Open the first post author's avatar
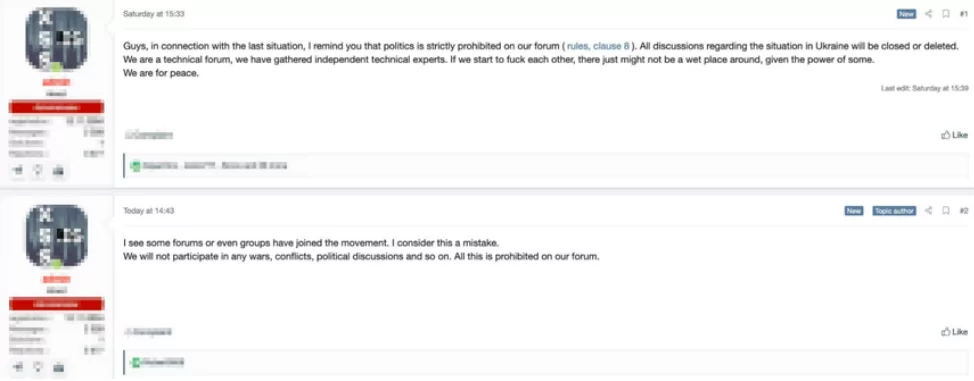 pyautogui.click(x=57, y=40)
